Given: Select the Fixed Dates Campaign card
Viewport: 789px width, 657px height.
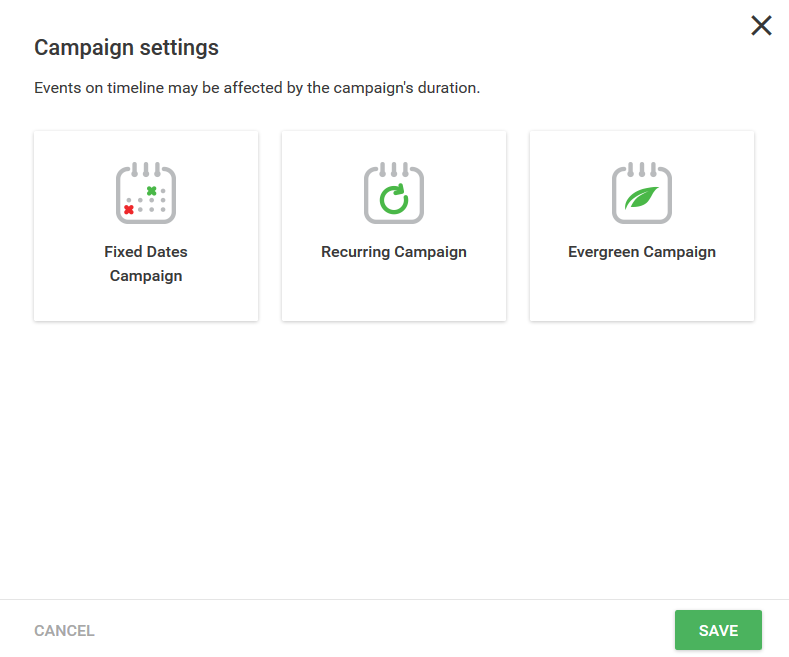Looking at the screenshot, I should (146, 226).
